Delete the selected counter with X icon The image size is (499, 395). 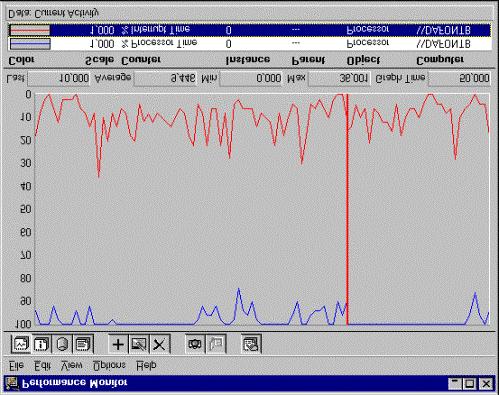click(160, 344)
